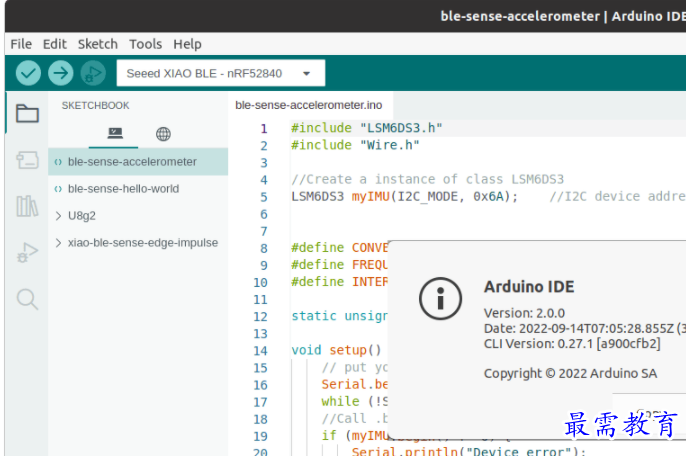Screen dimensions: 686x456
Task: Start debugging with the debug play button
Action: coord(93,73)
